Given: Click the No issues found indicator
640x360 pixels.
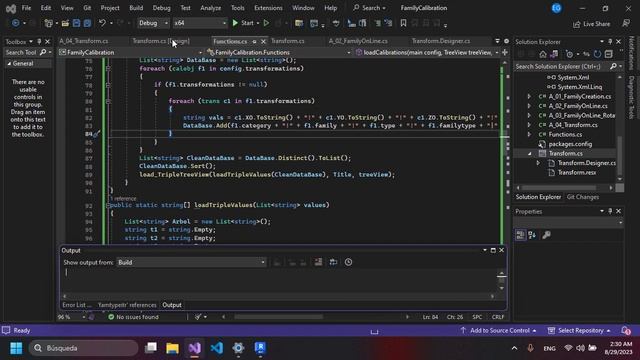Looking at the screenshot, I should point(133,317).
